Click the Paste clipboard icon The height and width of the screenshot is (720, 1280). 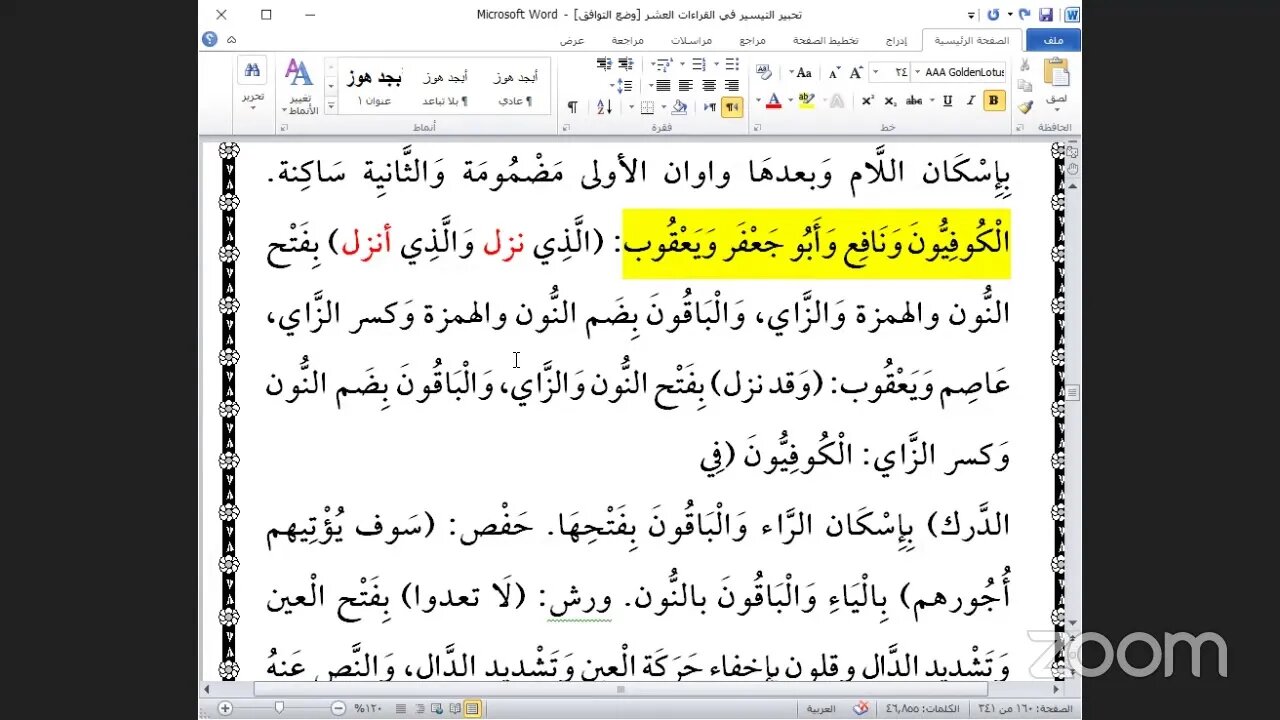[1056, 70]
